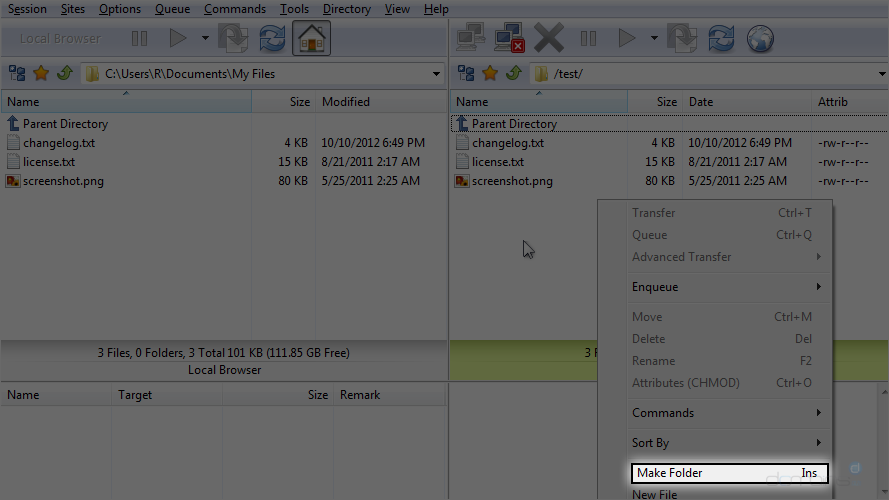Refresh the local browser file list

point(272,39)
